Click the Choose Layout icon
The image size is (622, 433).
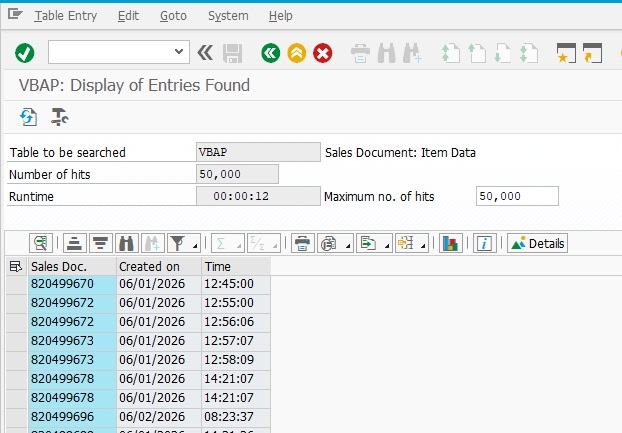[x=405, y=243]
